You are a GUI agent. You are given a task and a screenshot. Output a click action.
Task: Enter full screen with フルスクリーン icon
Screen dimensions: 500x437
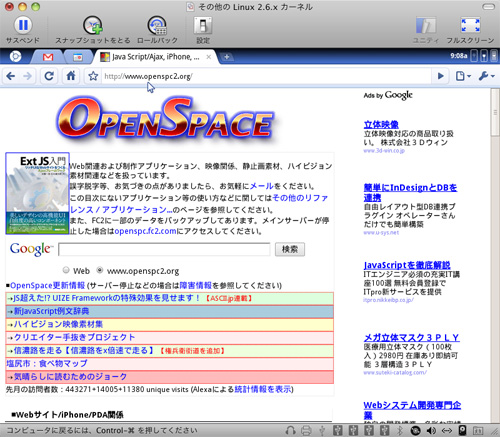[x=470, y=25]
